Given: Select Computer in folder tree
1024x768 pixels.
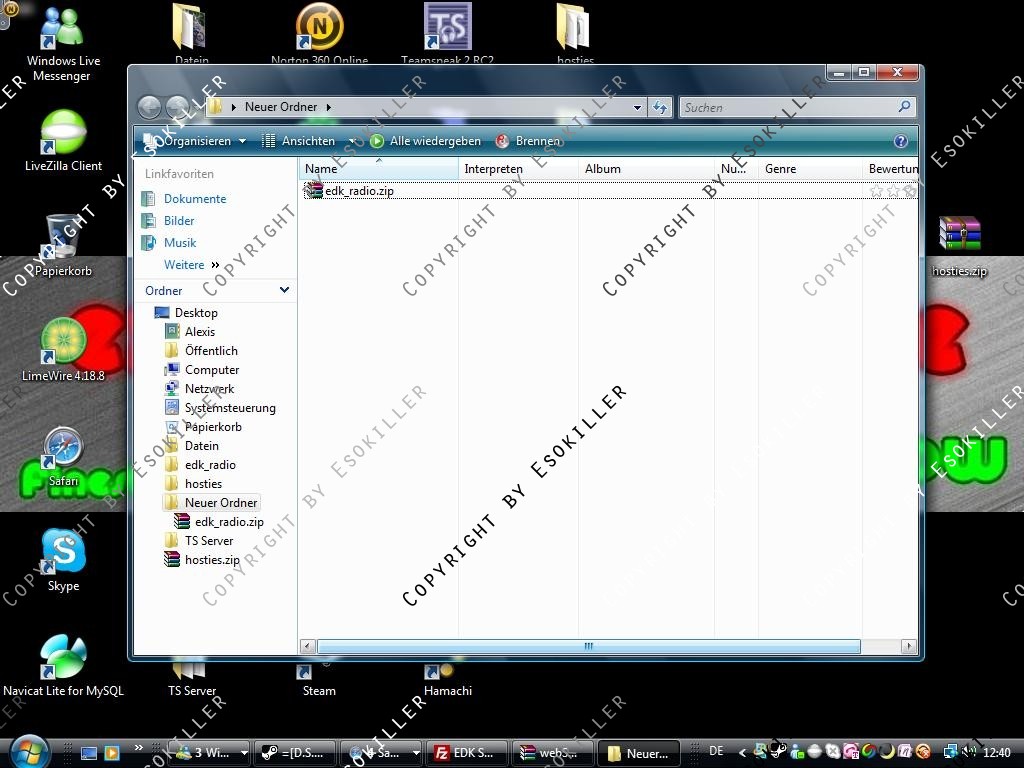Looking at the screenshot, I should (x=212, y=370).
